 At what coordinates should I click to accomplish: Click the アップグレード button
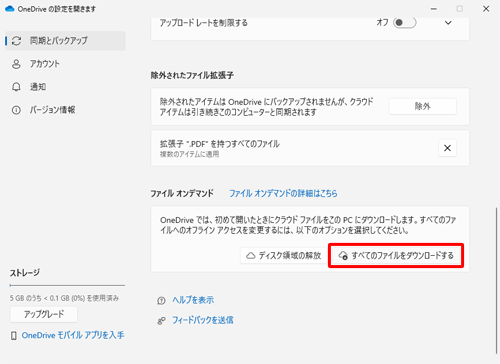[44, 314]
